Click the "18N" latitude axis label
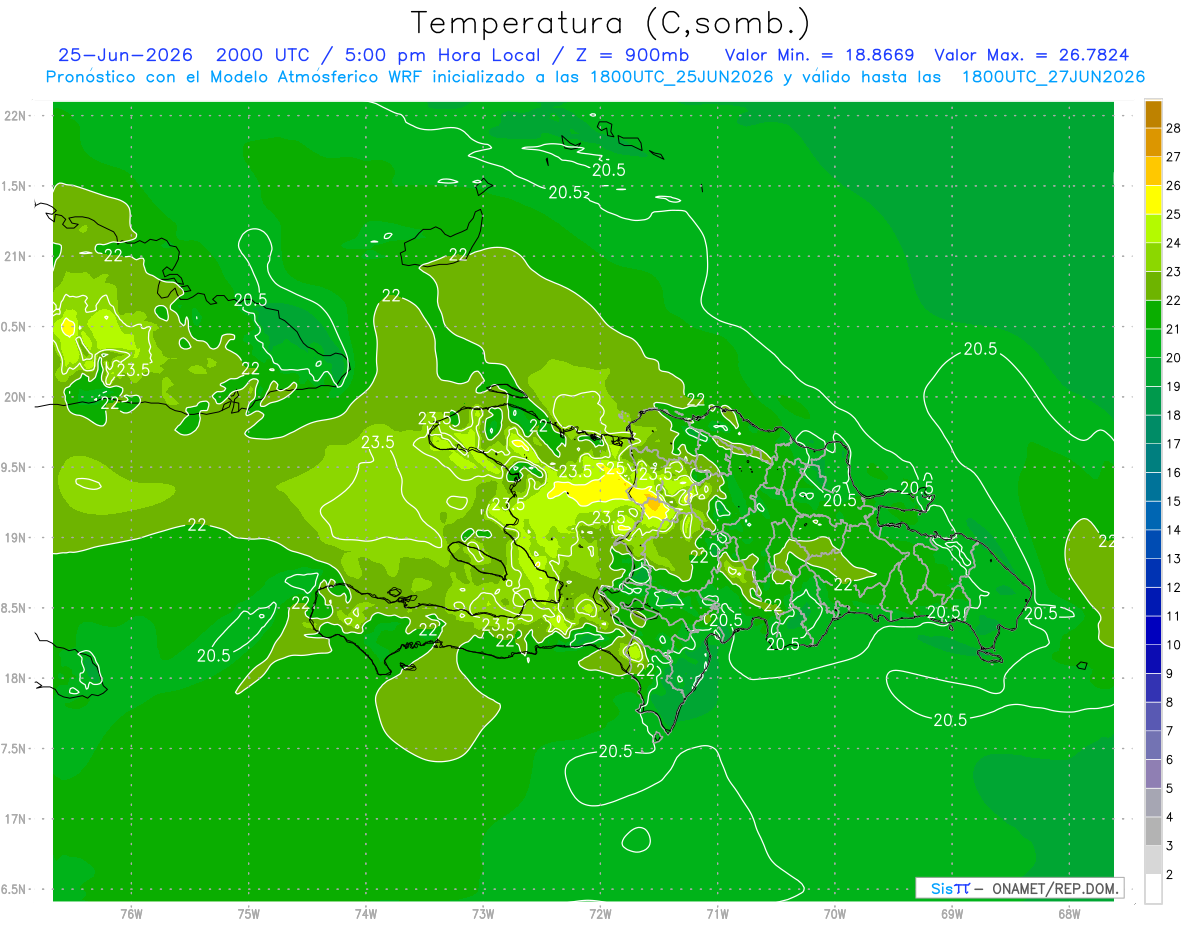 [16, 678]
